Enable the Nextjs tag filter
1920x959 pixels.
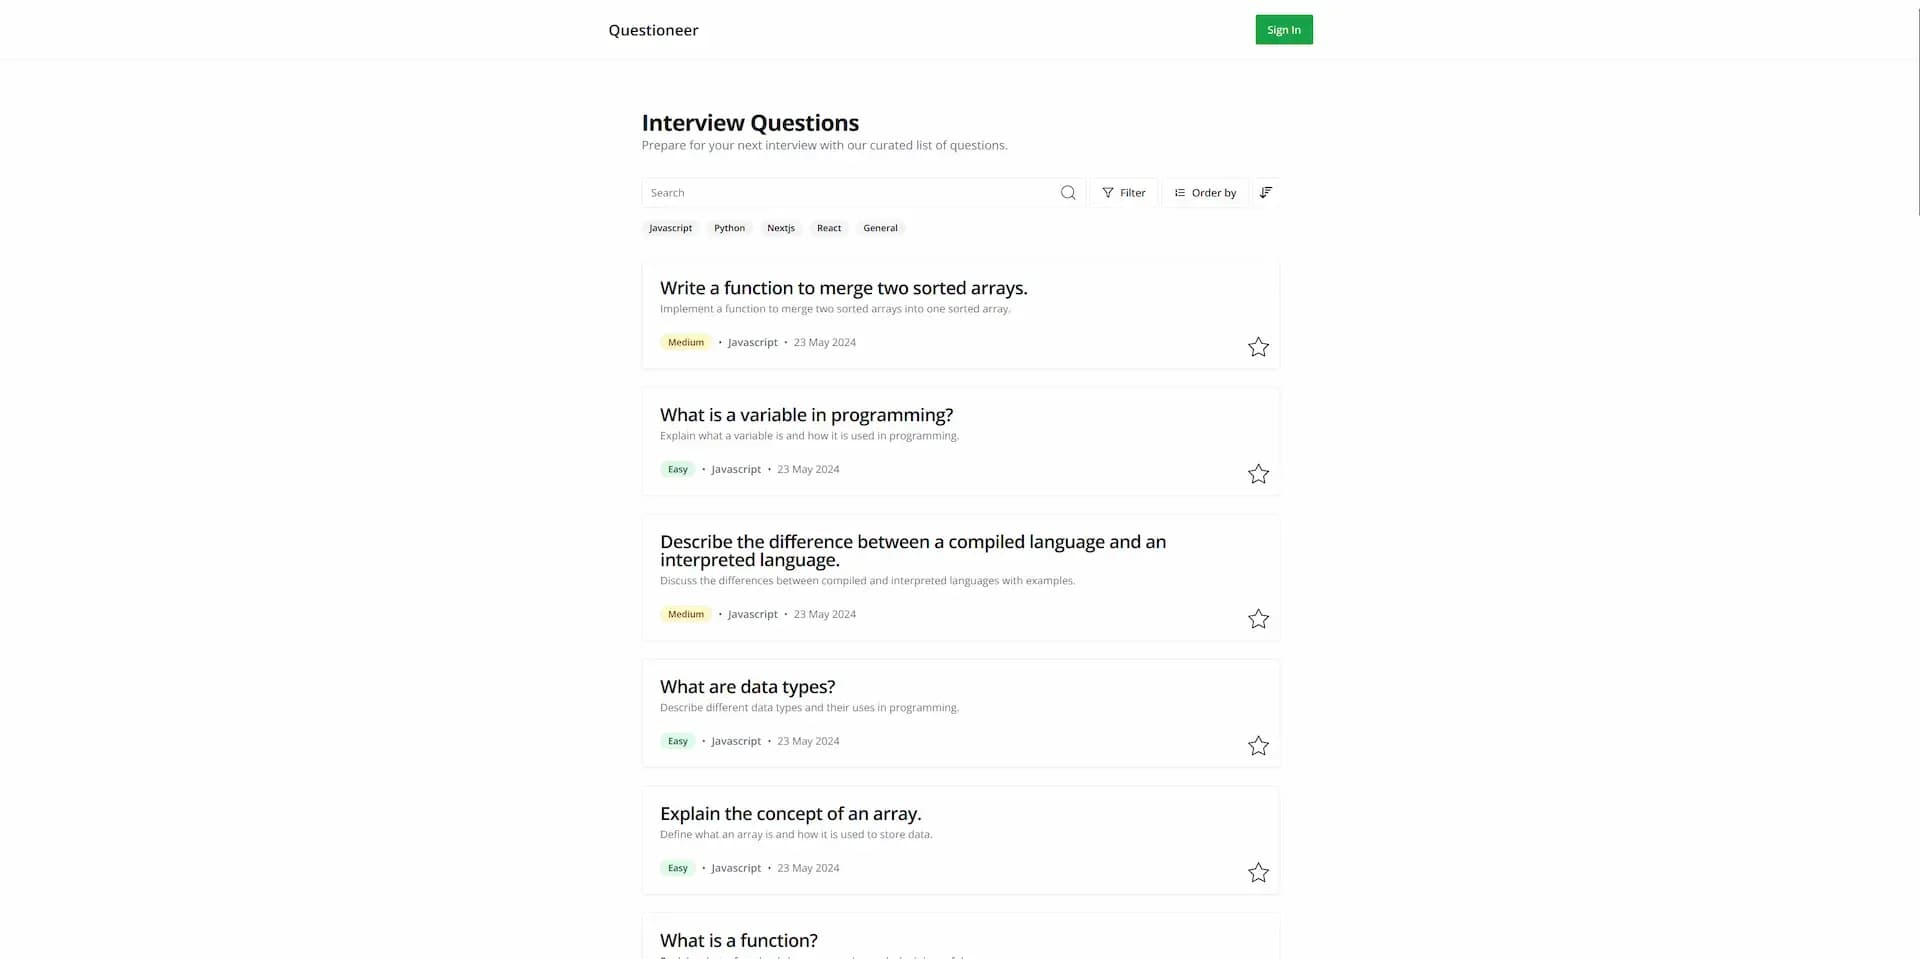pyautogui.click(x=781, y=228)
